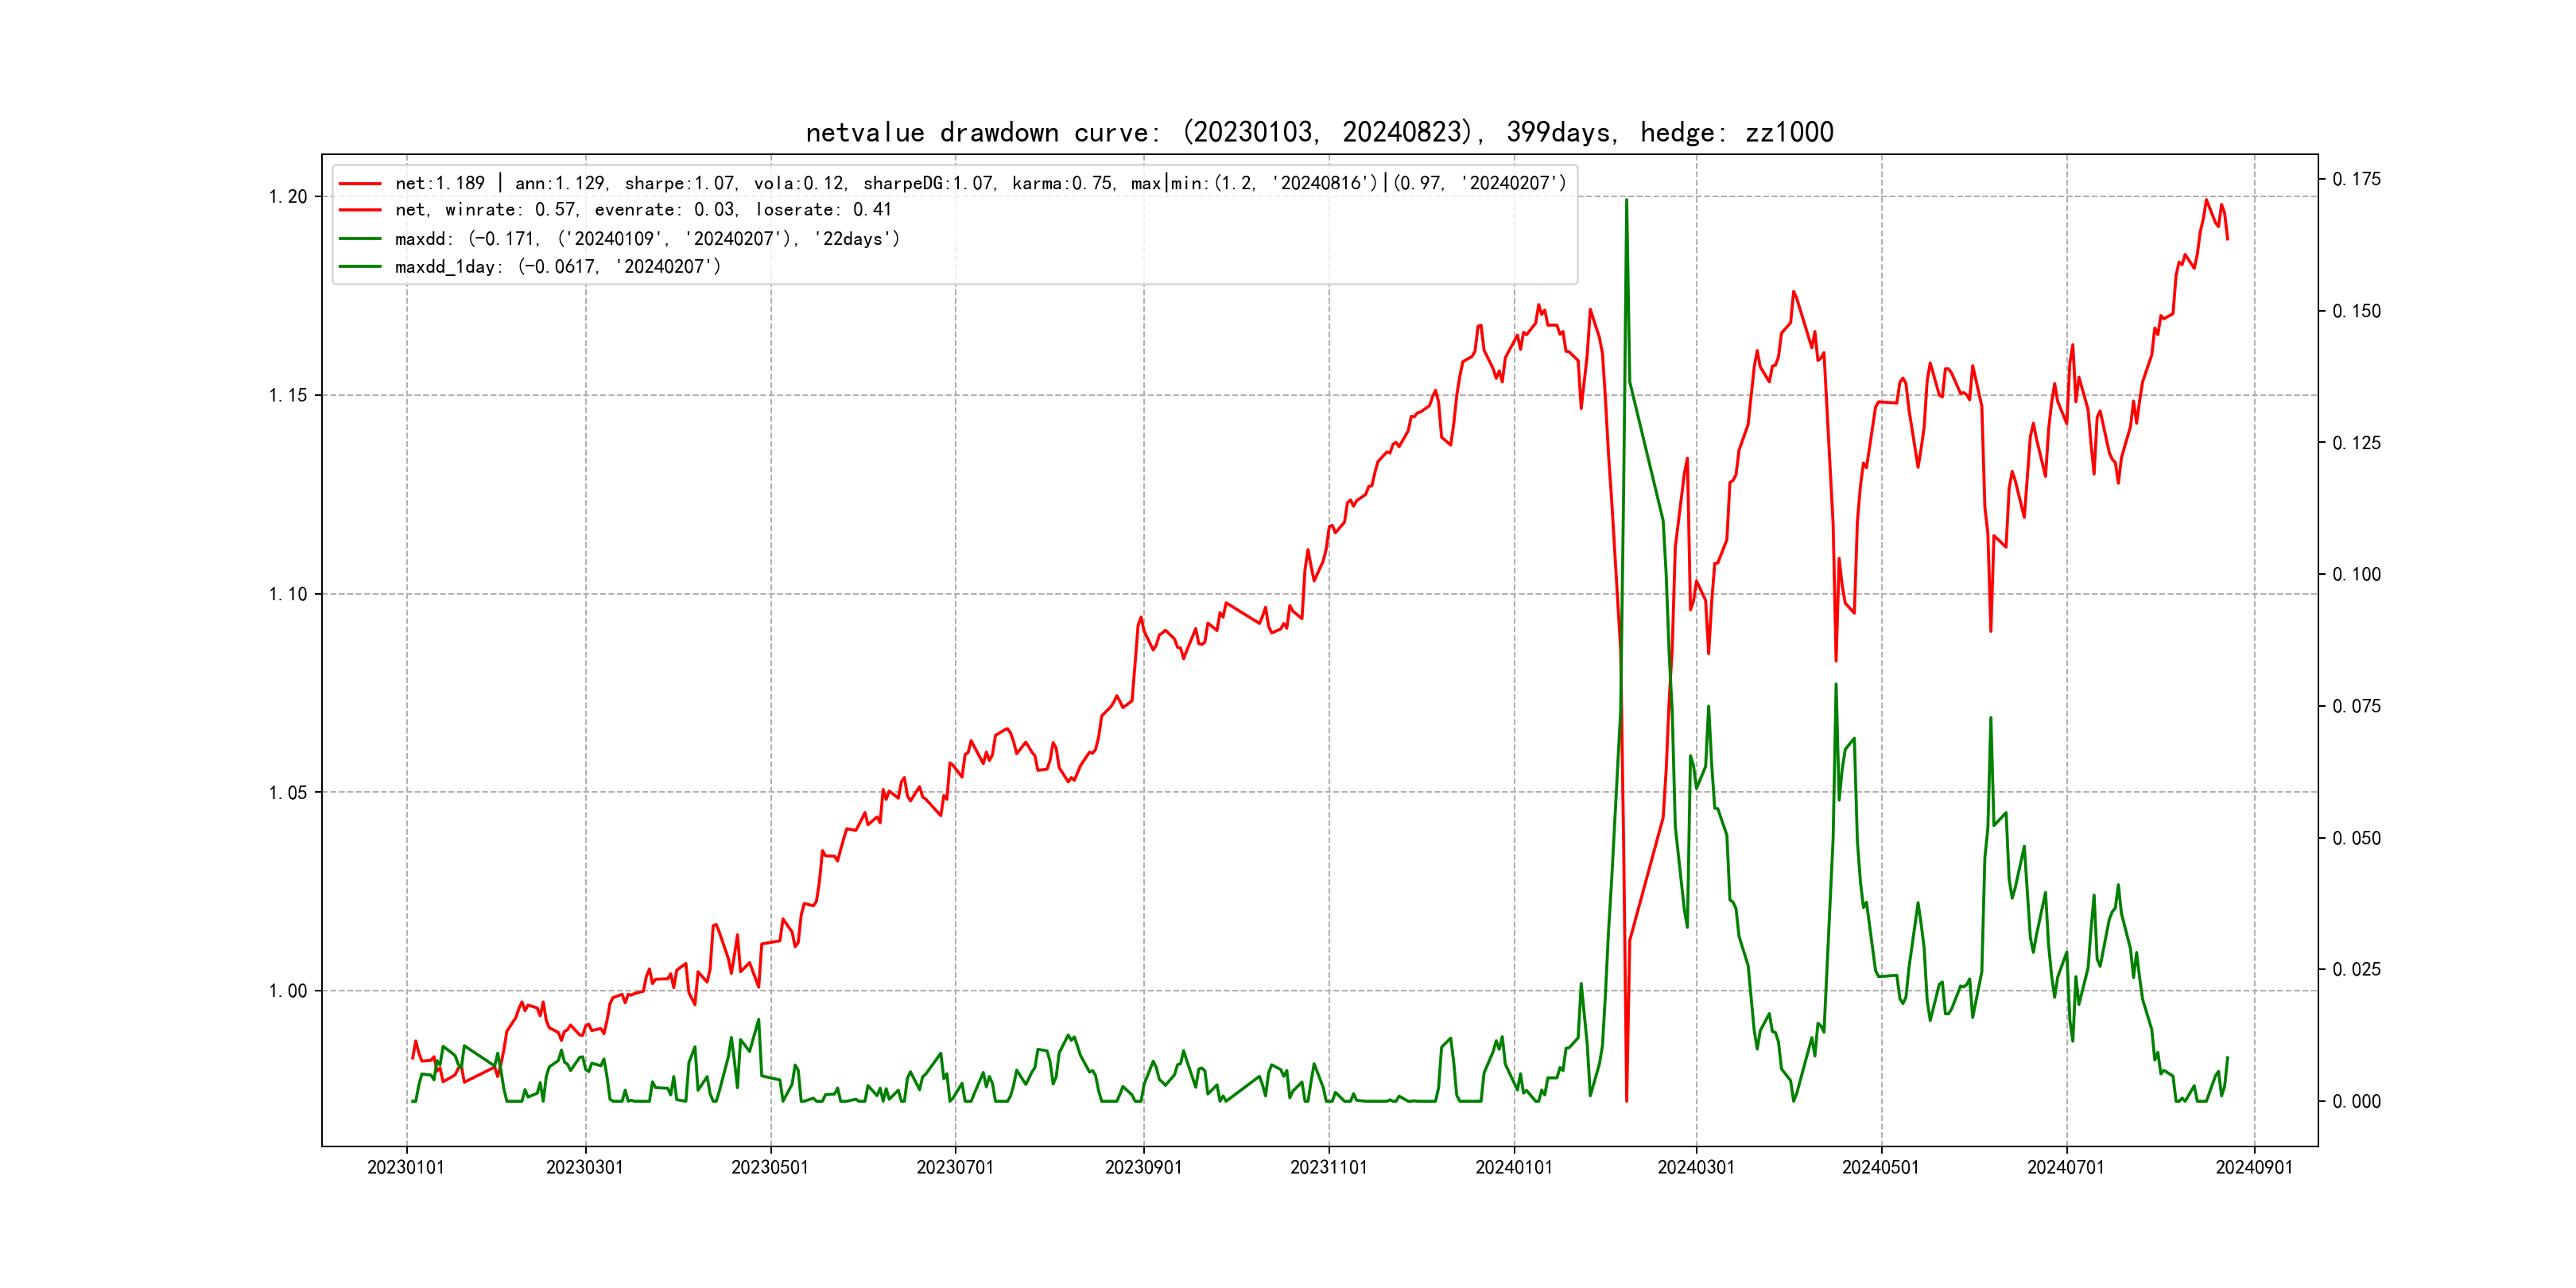Screen dimensions: 2576x1288
Task: Click the tall green drawdown peak spike
Action: pyautogui.click(x=1626, y=205)
